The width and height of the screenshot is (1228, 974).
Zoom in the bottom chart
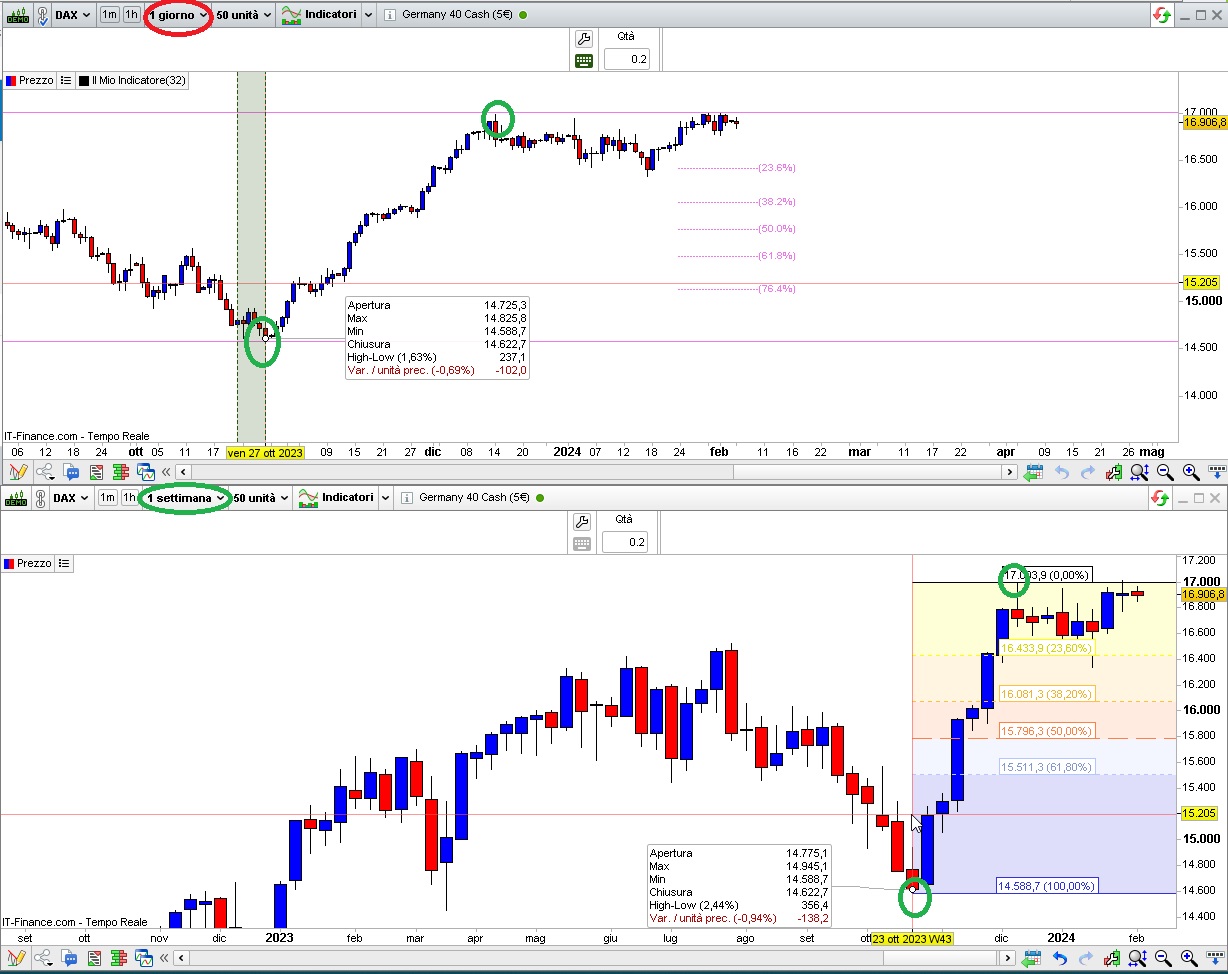tap(1191, 960)
